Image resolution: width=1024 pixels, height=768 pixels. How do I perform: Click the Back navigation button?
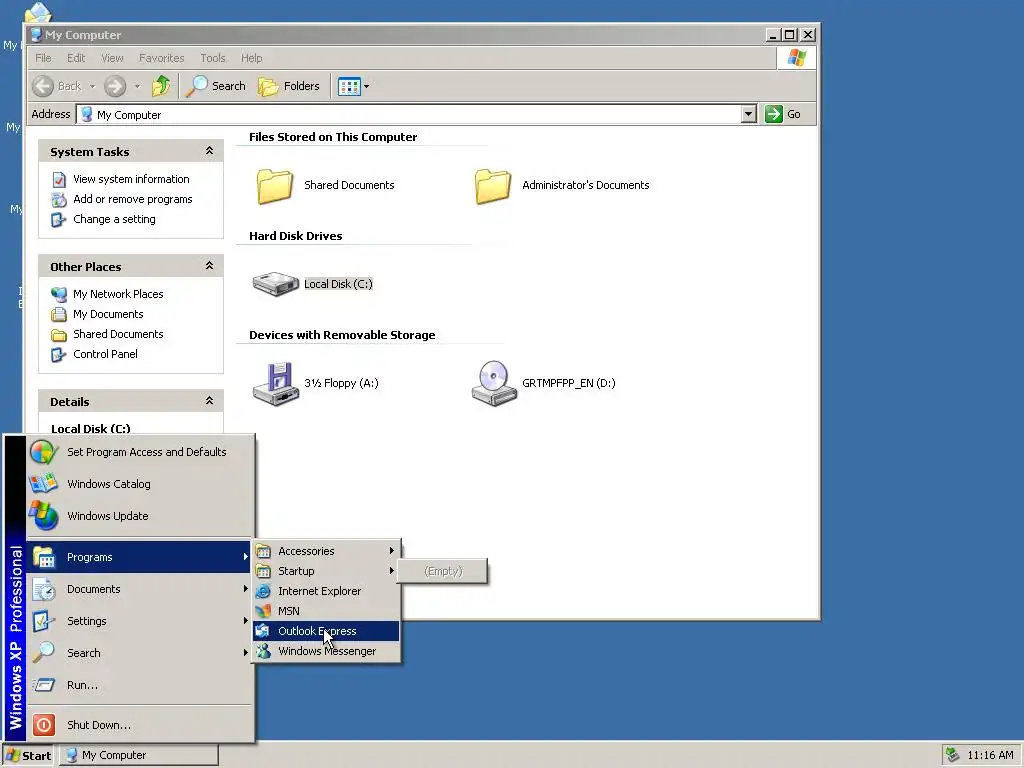click(57, 86)
